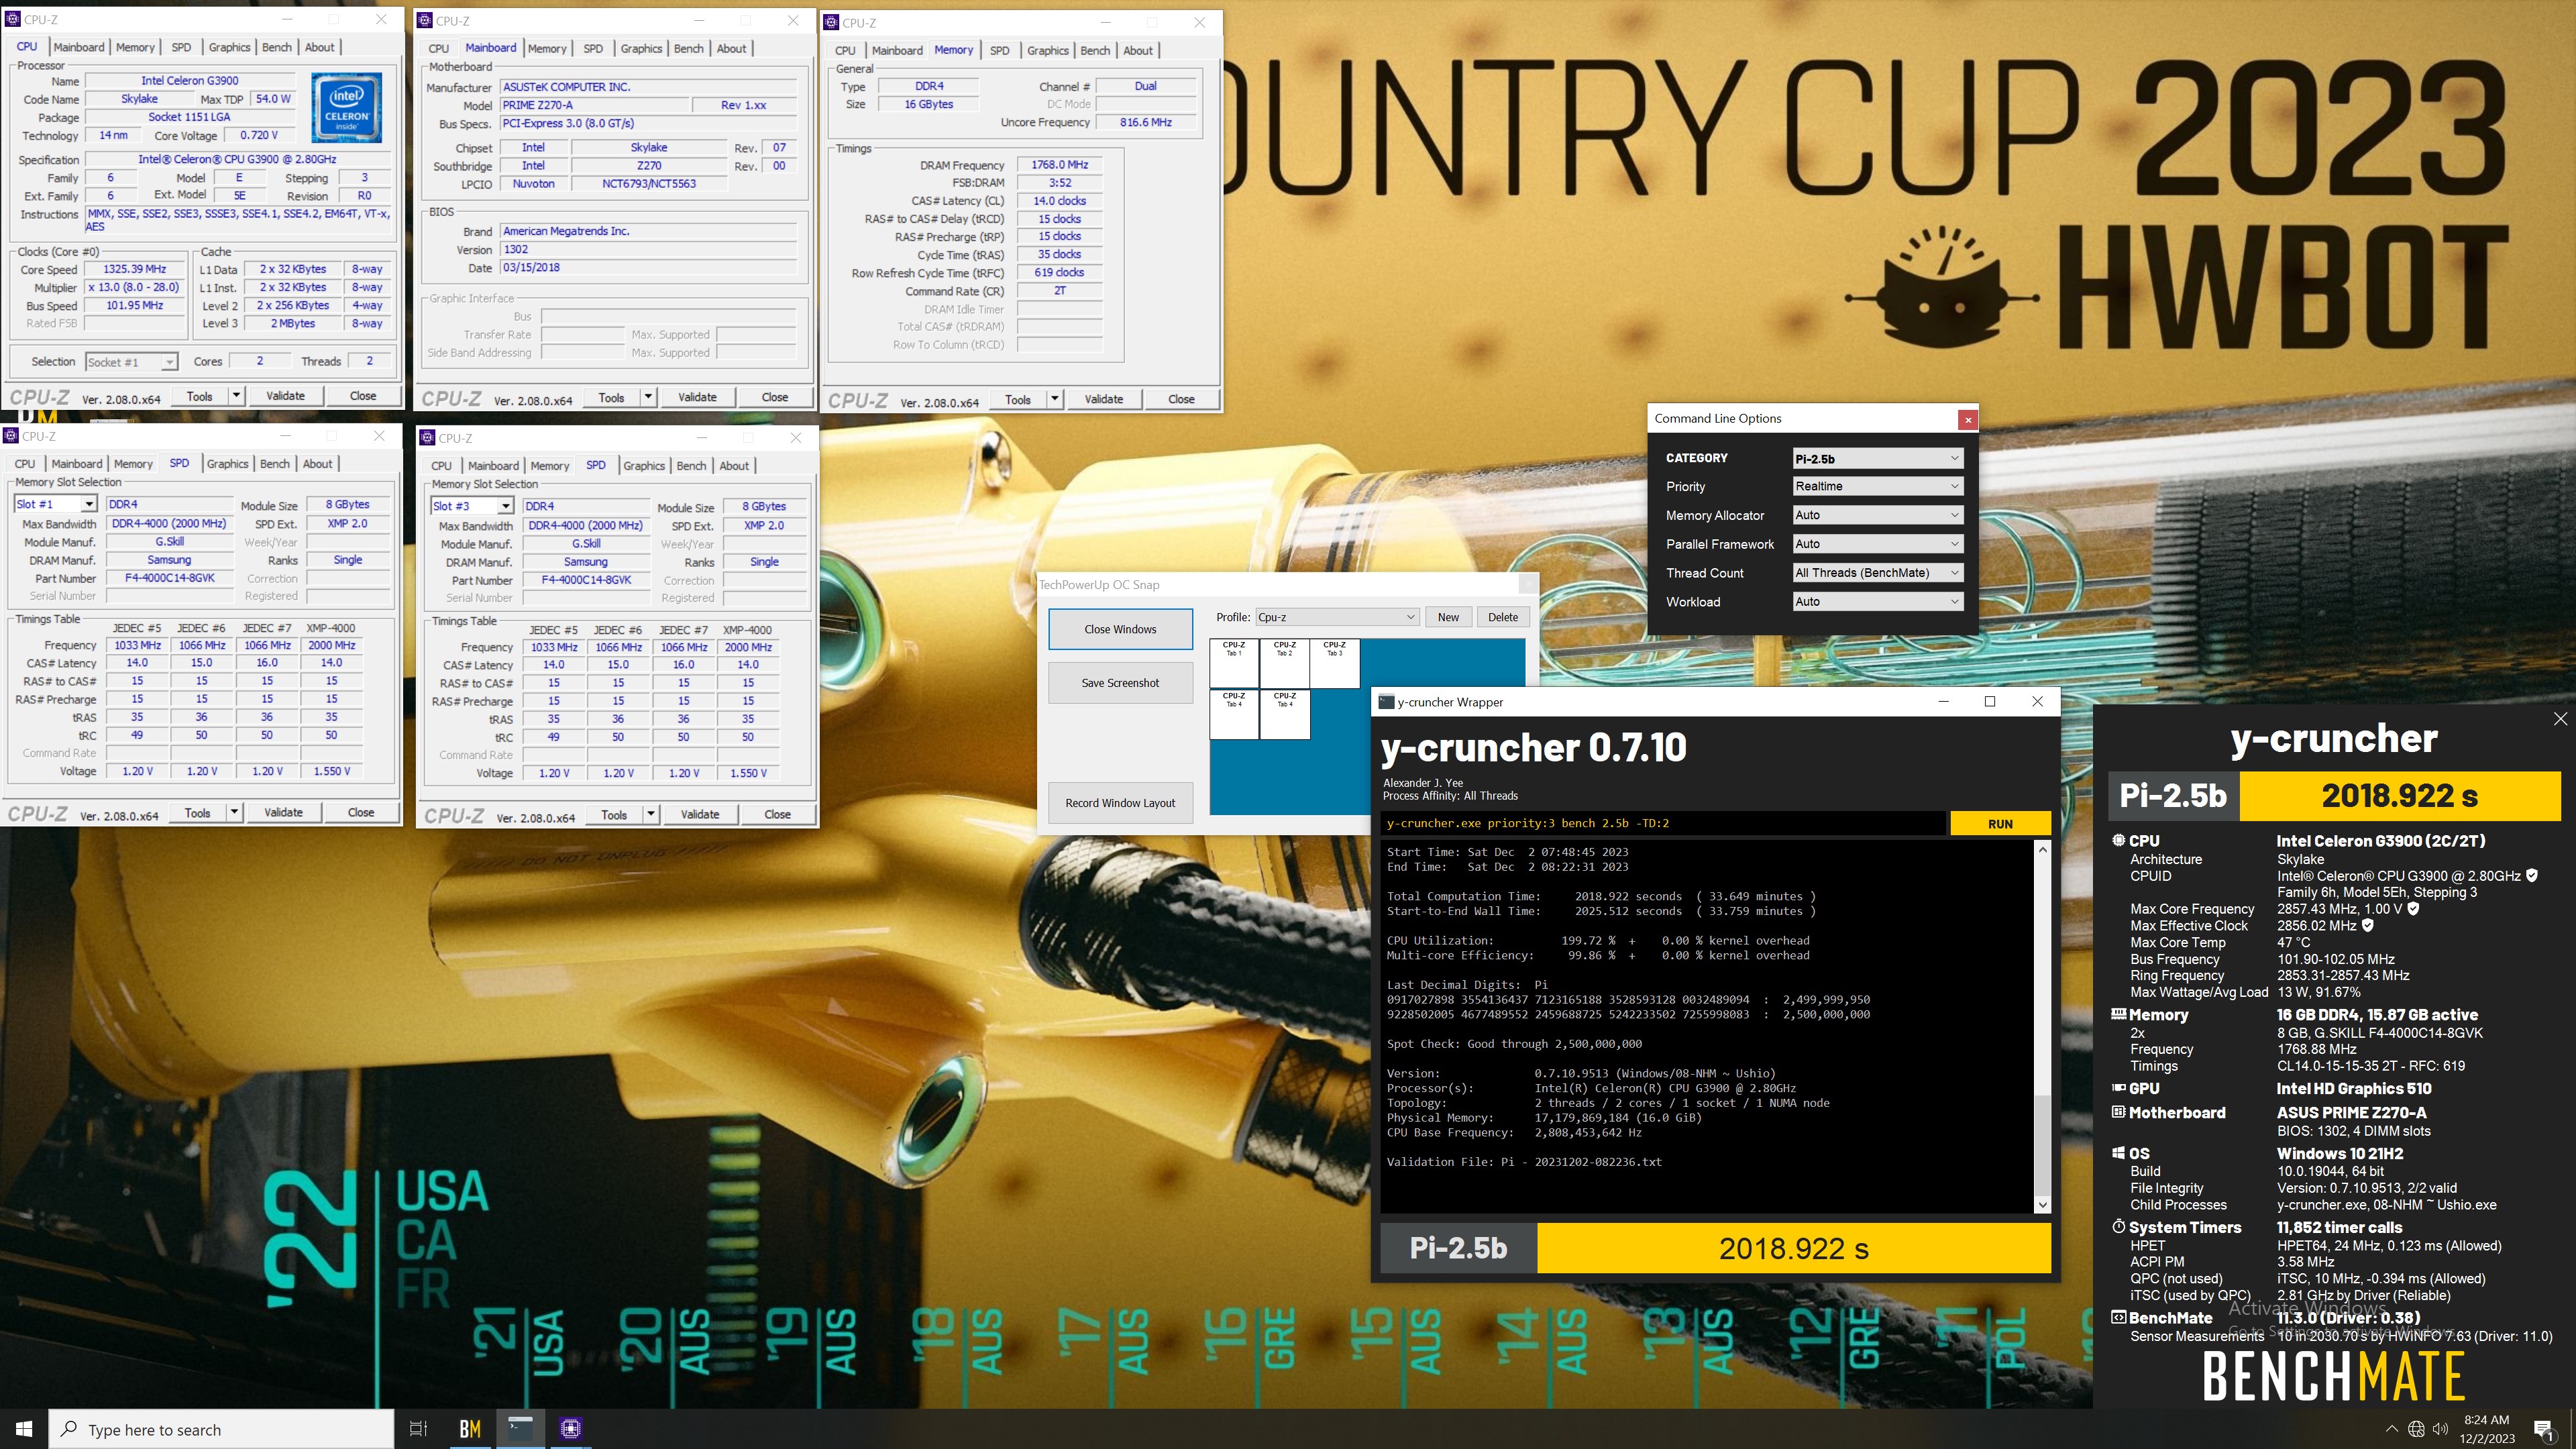Click the taskbar clock showing 8:24 AM
The height and width of the screenshot is (1449, 2576).
pyautogui.click(x=2486, y=1429)
